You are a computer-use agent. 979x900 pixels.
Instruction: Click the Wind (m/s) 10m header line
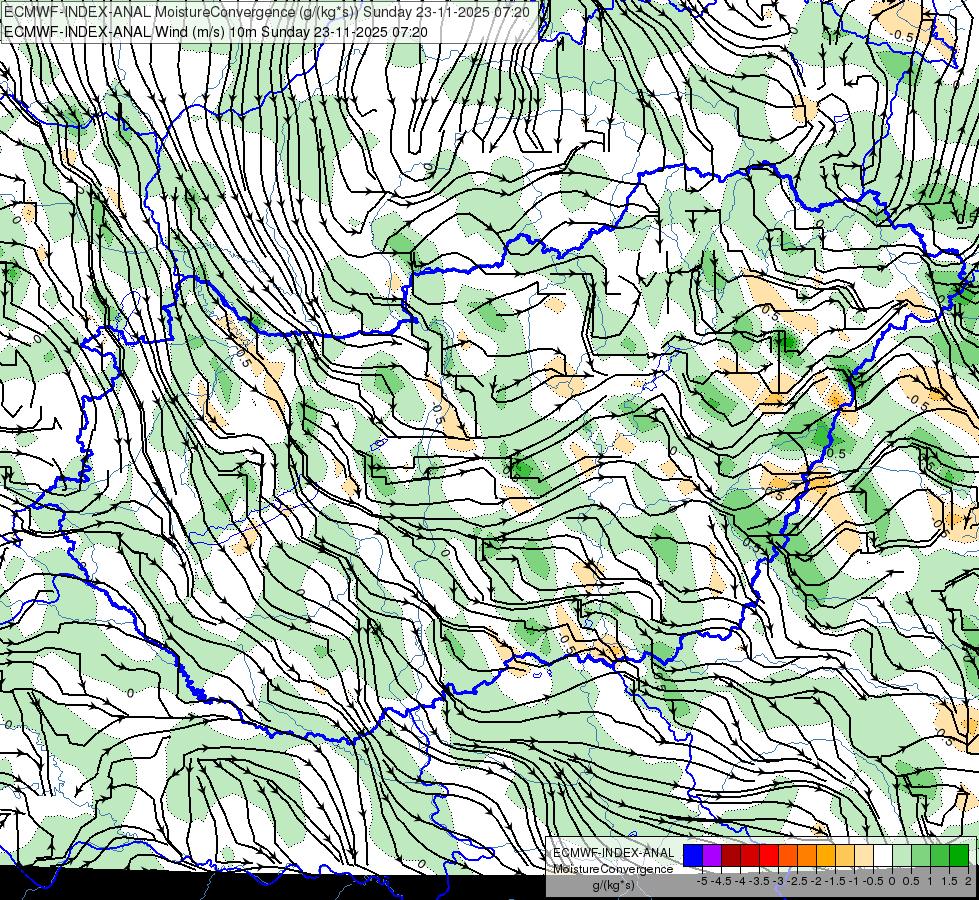coord(215,31)
